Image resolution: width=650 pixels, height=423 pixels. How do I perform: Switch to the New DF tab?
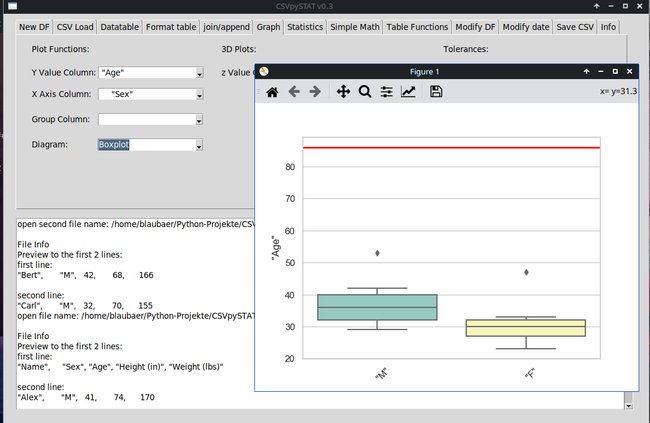coord(34,27)
